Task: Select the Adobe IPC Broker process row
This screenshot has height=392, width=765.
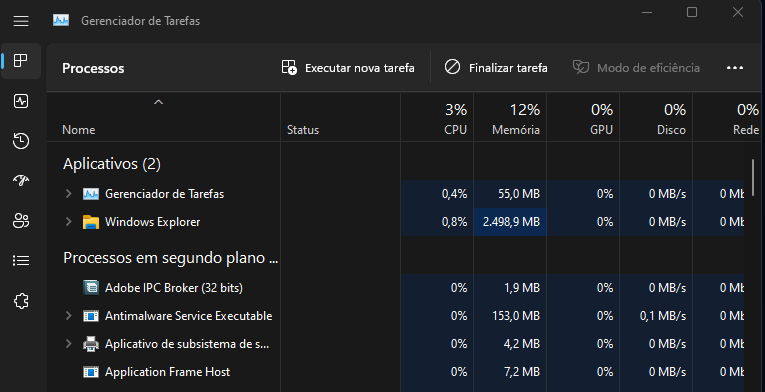Action: [x=396, y=288]
